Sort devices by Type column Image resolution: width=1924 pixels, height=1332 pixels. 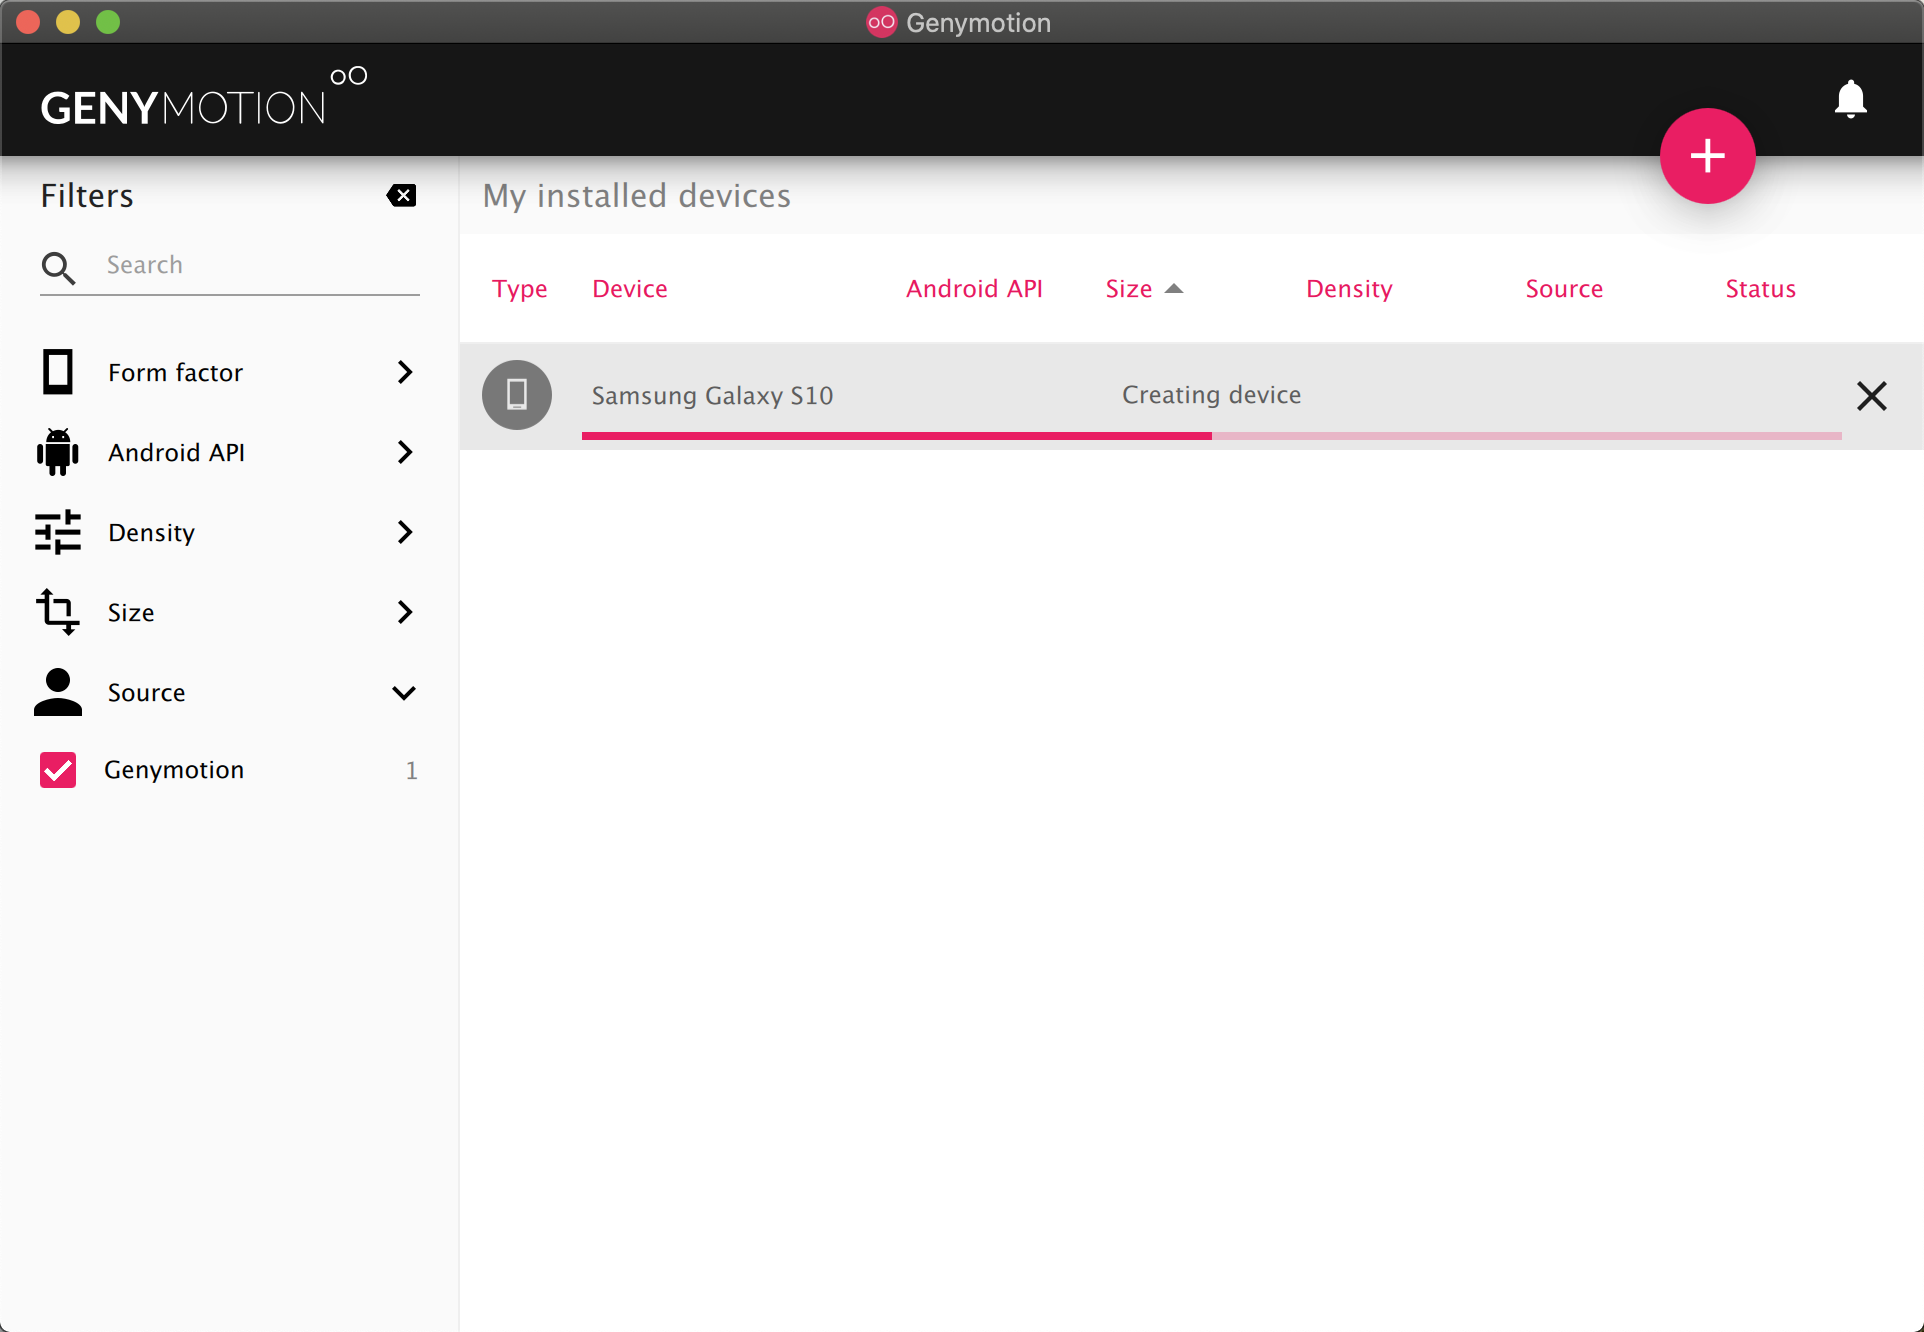click(520, 289)
